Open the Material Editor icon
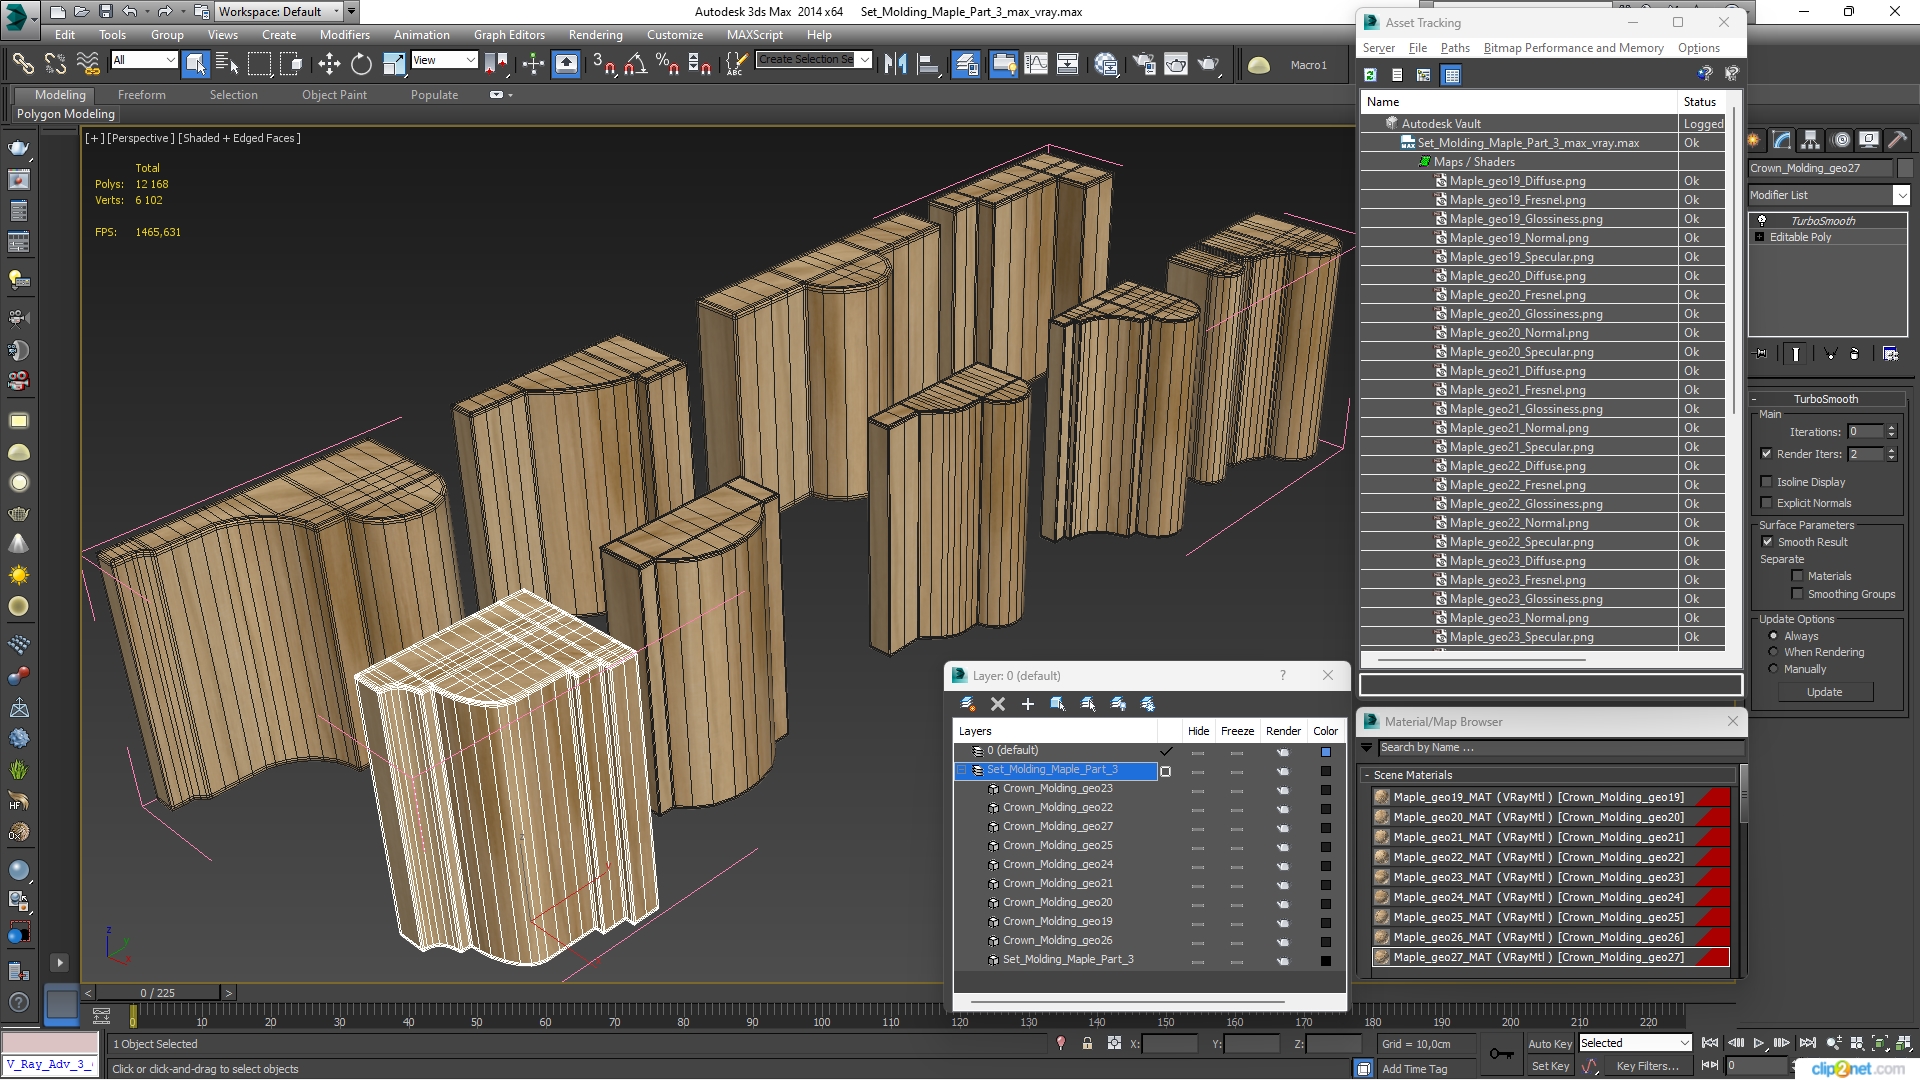 pyautogui.click(x=1106, y=64)
